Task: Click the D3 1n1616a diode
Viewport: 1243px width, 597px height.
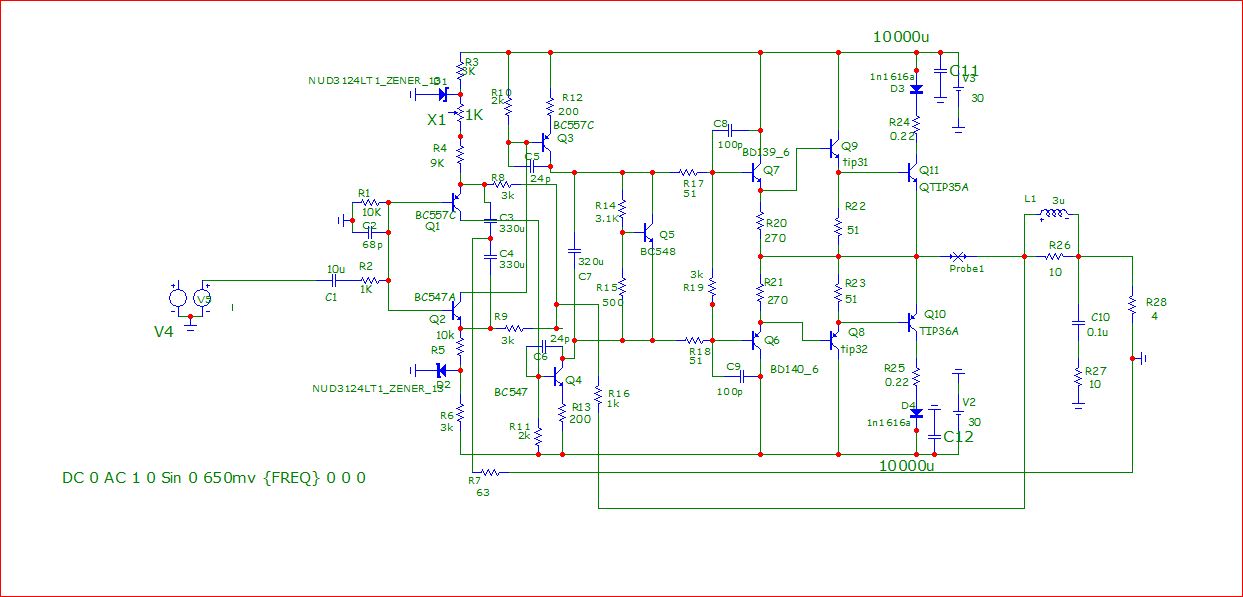Action: click(916, 89)
